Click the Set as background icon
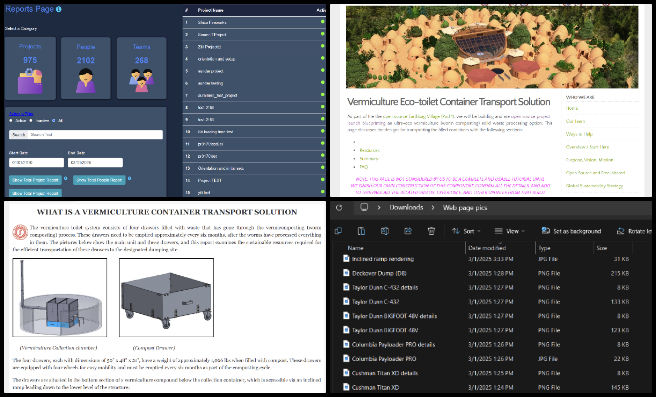656x397 pixels. click(x=546, y=231)
